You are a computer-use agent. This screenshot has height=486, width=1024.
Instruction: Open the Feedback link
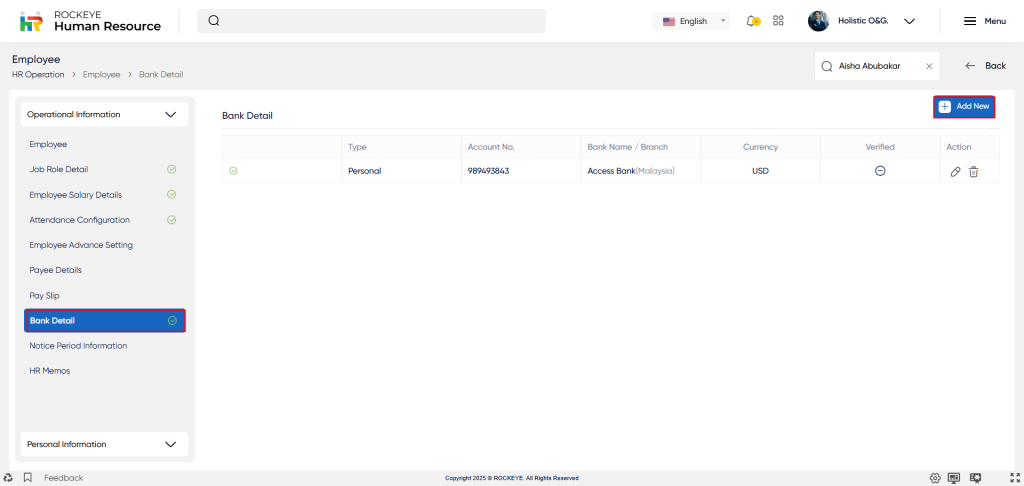[63, 478]
